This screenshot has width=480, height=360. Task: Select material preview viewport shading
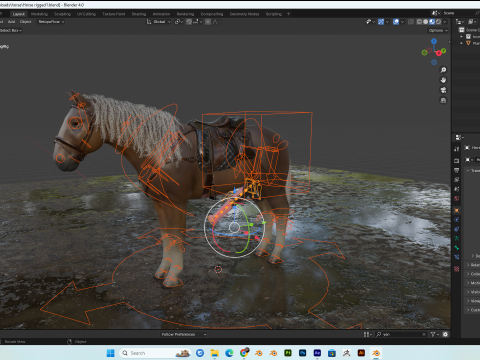click(432, 22)
